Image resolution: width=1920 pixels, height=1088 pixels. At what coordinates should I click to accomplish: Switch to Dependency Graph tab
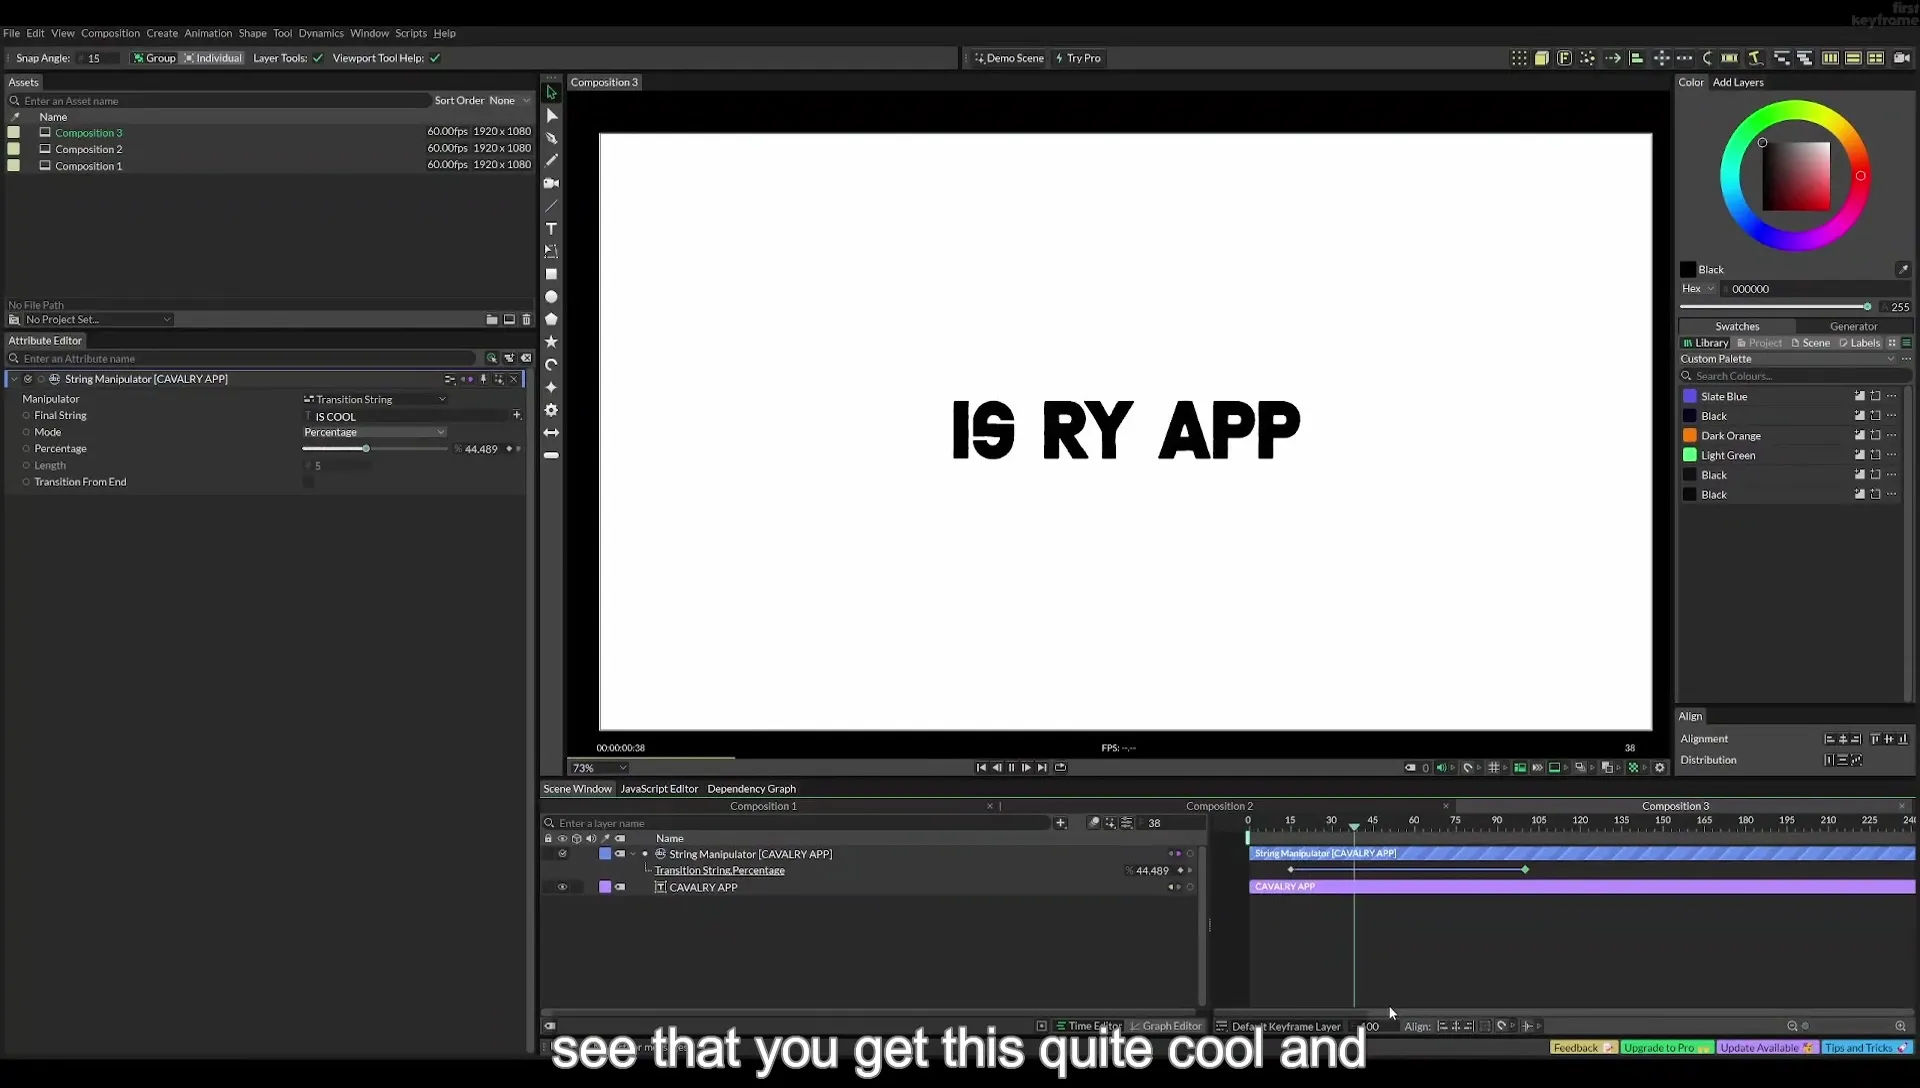pyautogui.click(x=751, y=789)
